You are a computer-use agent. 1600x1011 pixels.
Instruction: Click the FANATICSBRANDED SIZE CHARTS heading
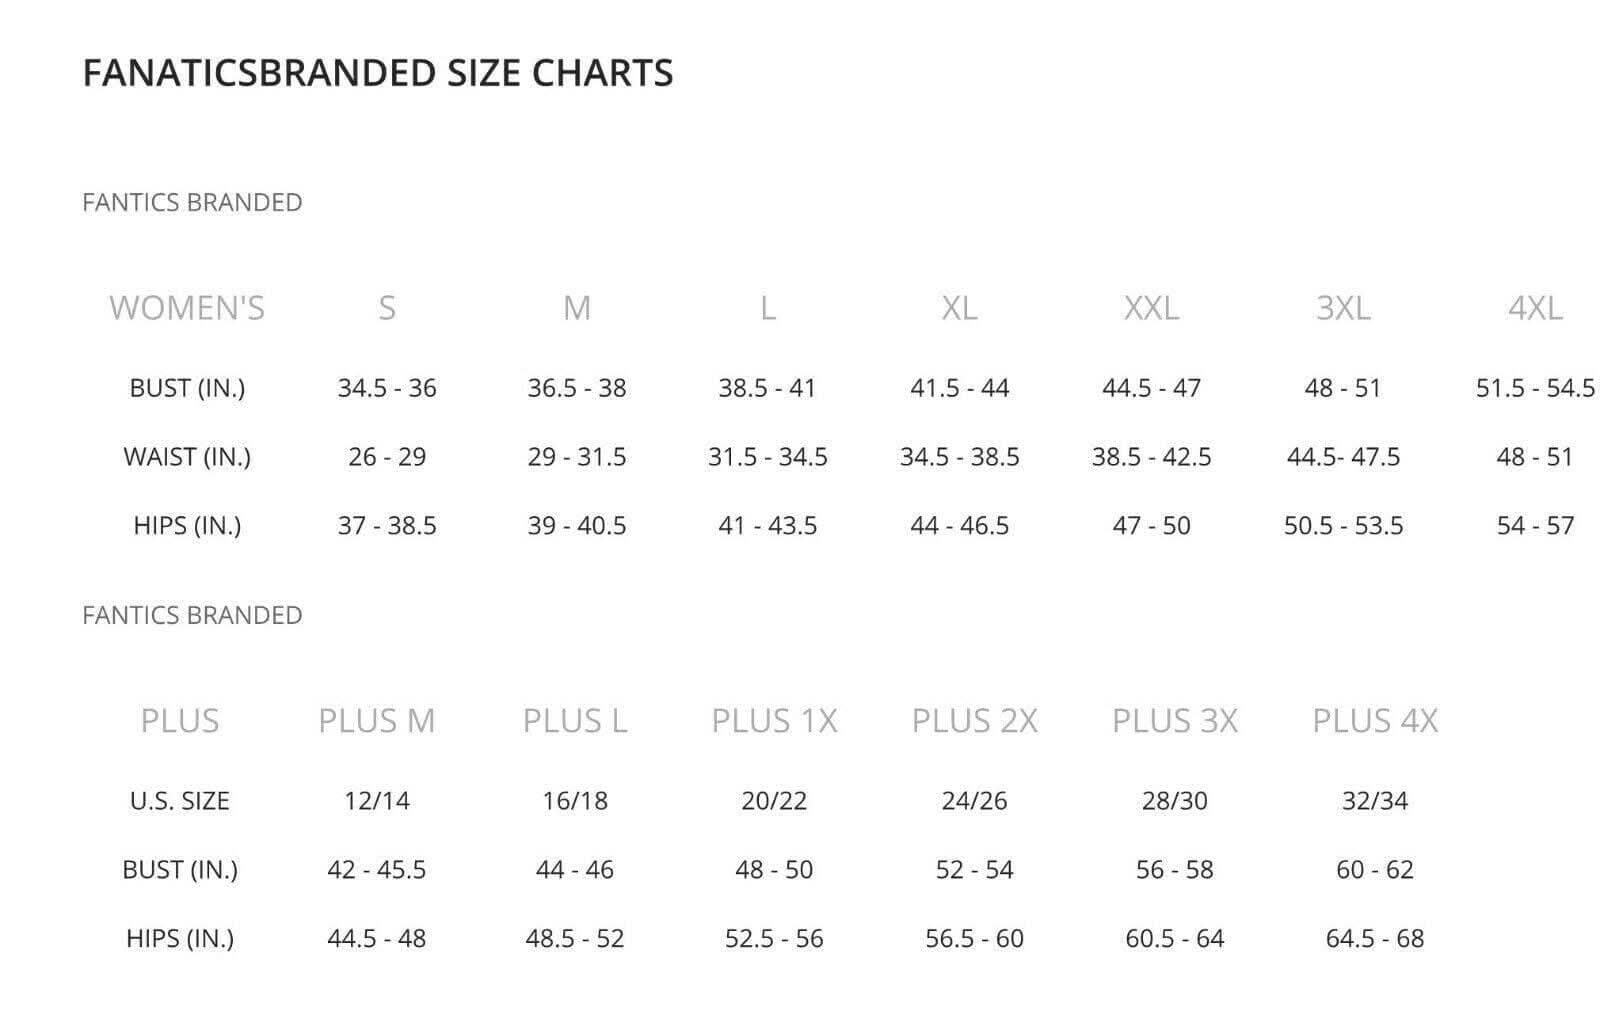(377, 73)
